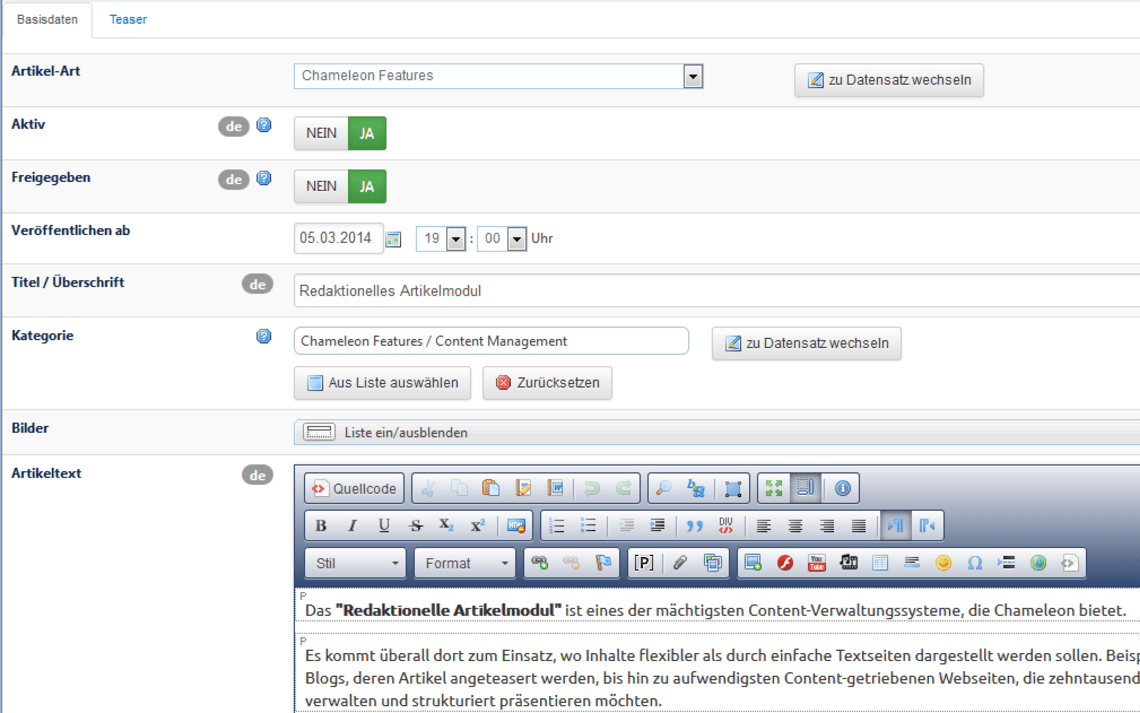Image resolution: width=1140 pixels, height=713 pixels.
Task: Center the text
Action: click(x=795, y=525)
